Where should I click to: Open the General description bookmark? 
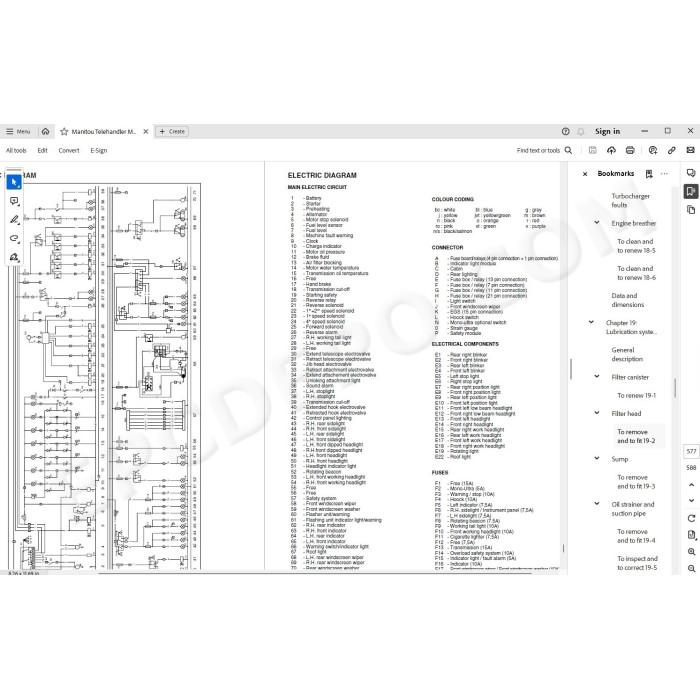pyautogui.click(x=627, y=354)
